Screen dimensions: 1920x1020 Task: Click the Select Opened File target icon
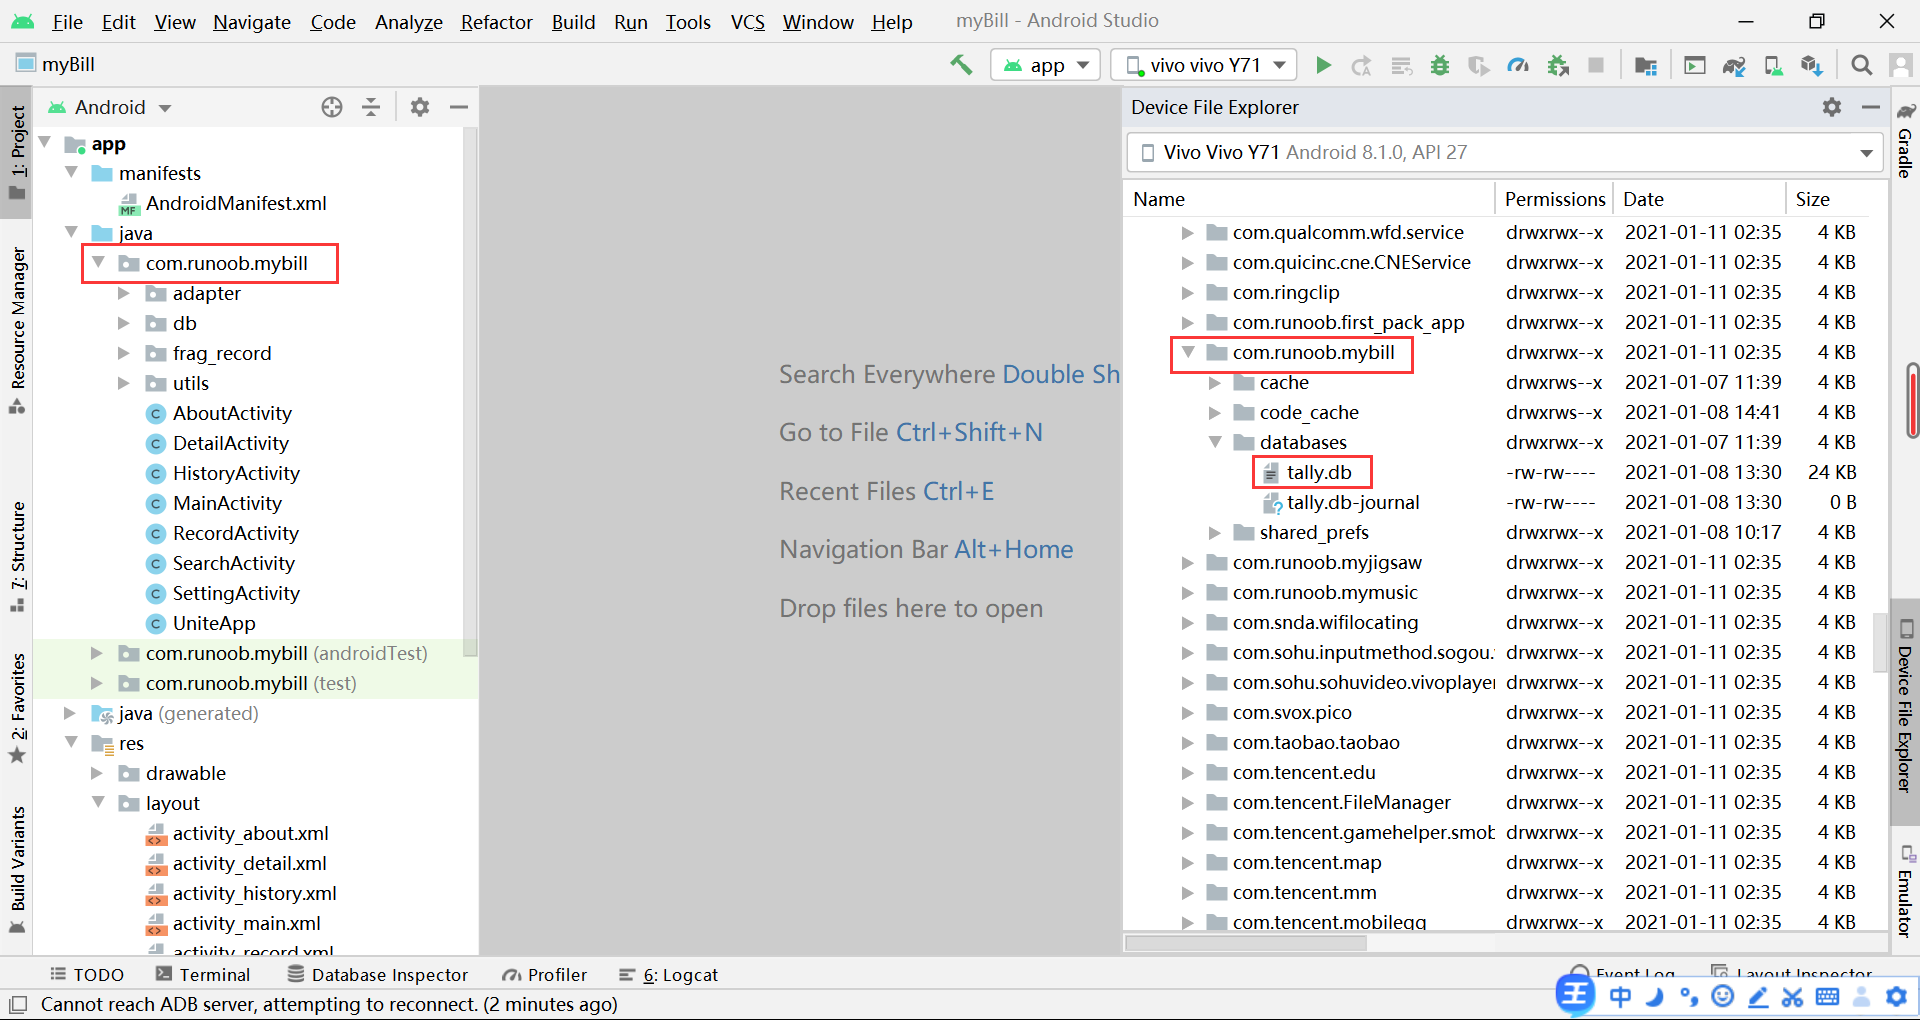click(x=332, y=107)
